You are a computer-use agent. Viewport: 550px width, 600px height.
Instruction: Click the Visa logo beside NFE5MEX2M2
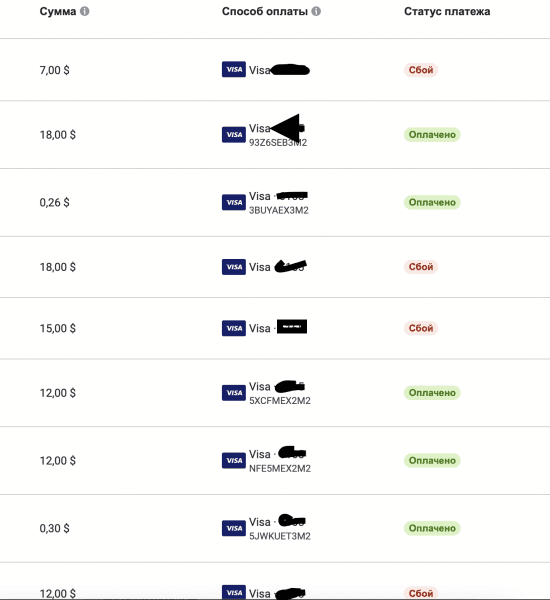234,461
